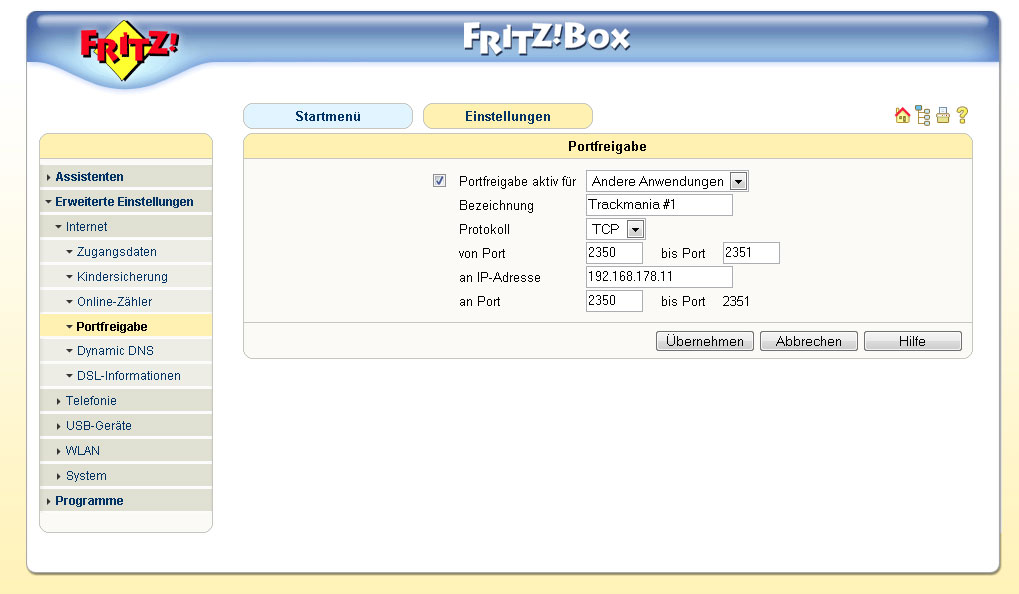Open the sitemap overview icon
The height and width of the screenshot is (594, 1019).
click(x=923, y=116)
